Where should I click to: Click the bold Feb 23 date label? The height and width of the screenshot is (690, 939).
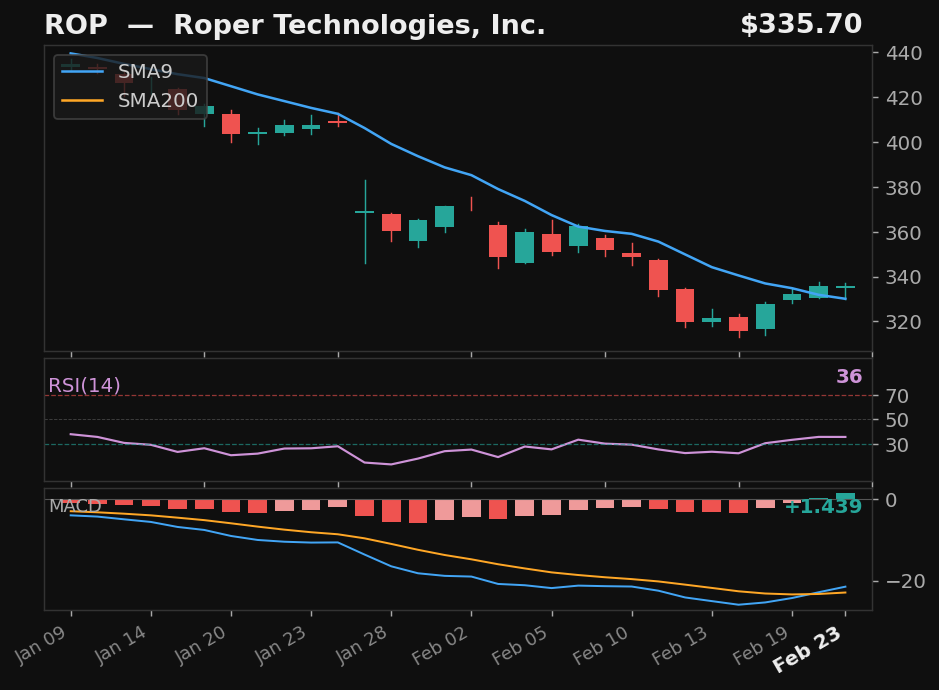807,649
